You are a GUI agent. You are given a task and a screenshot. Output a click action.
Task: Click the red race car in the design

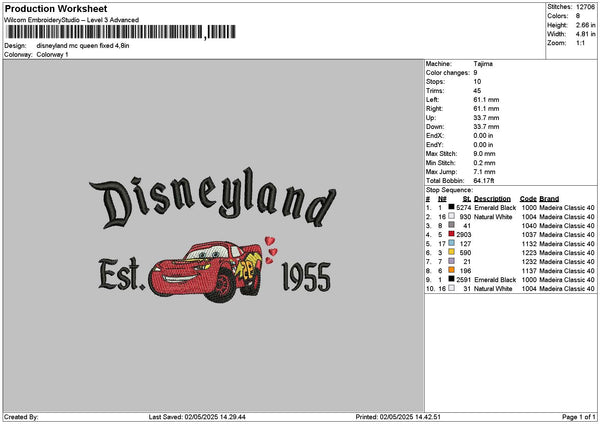pos(205,271)
